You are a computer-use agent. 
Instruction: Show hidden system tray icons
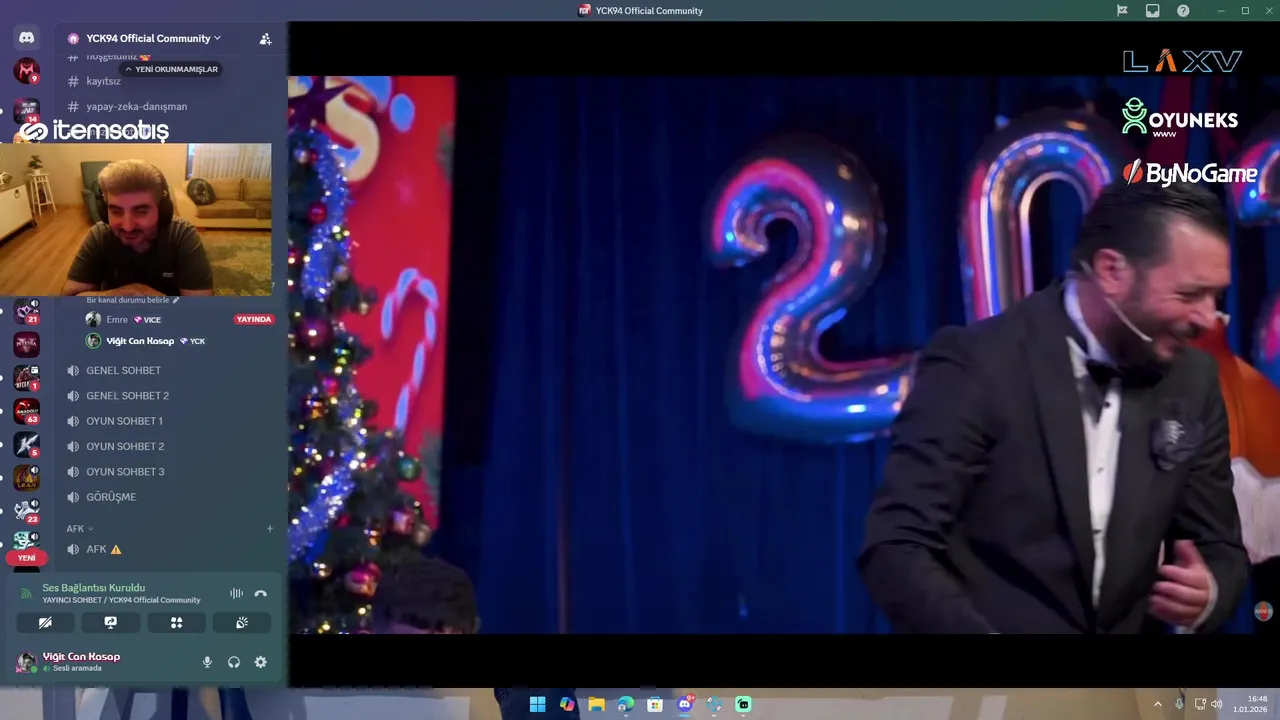(1158, 704)
